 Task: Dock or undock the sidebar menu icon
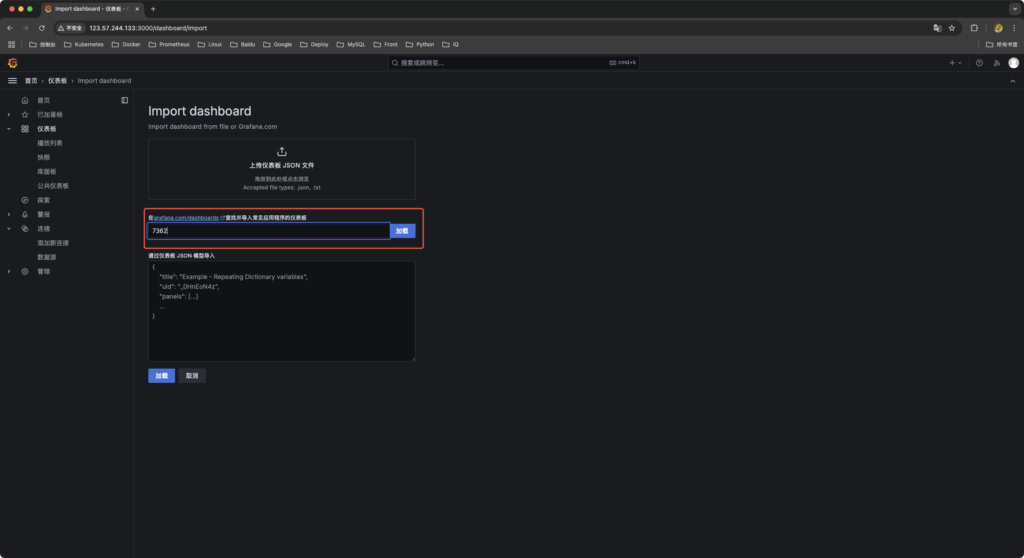pos(125,100)
